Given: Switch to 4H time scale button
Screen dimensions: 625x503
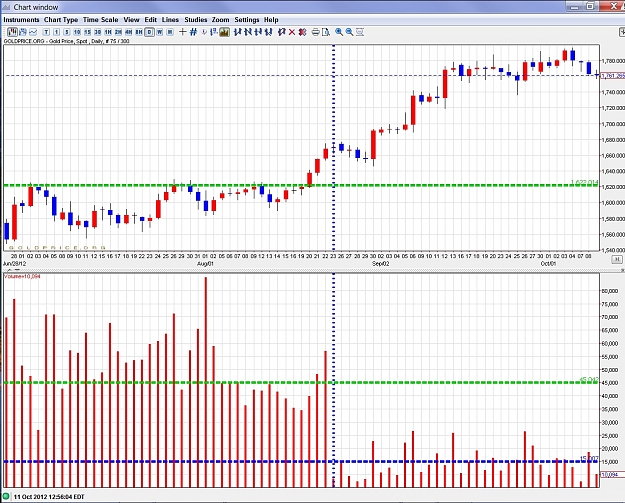Looking at the screenshot, I should [128, 32].
